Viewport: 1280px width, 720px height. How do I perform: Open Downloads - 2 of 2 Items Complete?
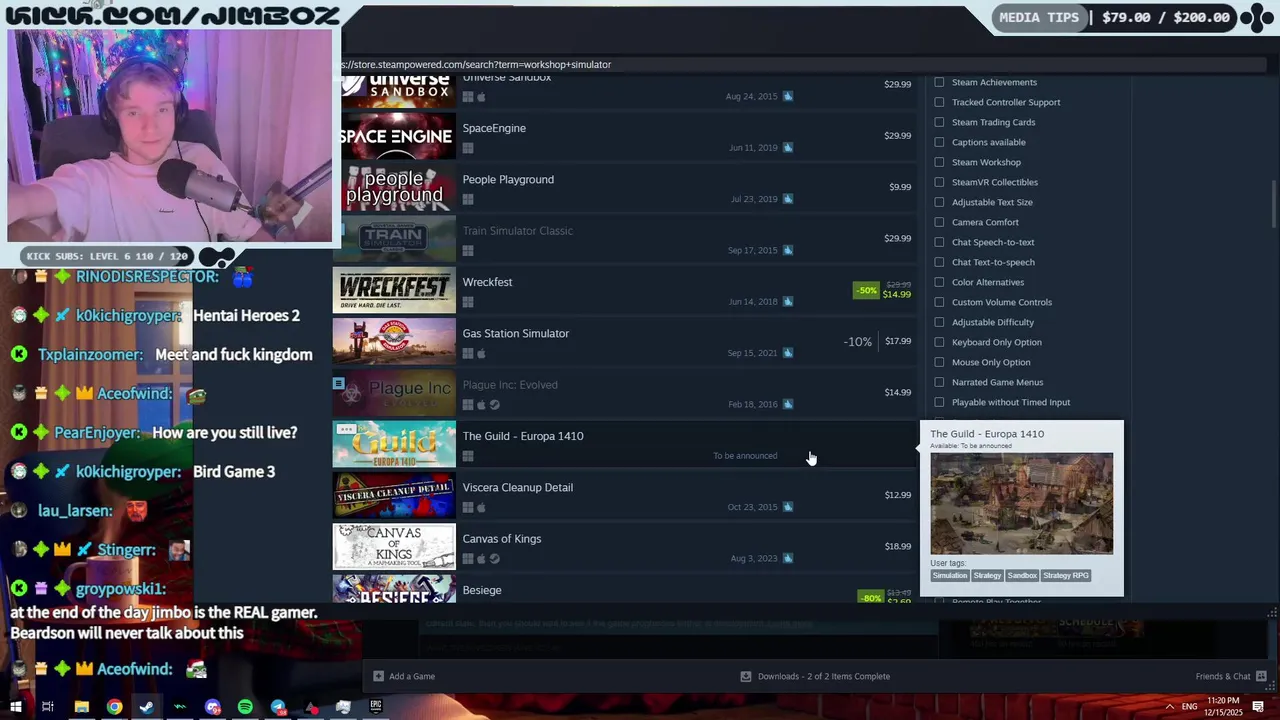tap(815, 676)
